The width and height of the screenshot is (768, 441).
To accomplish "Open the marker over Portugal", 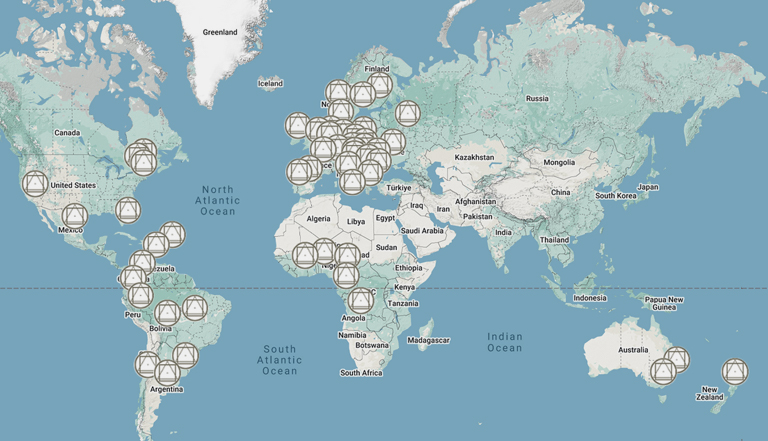I will coord(299,172).
